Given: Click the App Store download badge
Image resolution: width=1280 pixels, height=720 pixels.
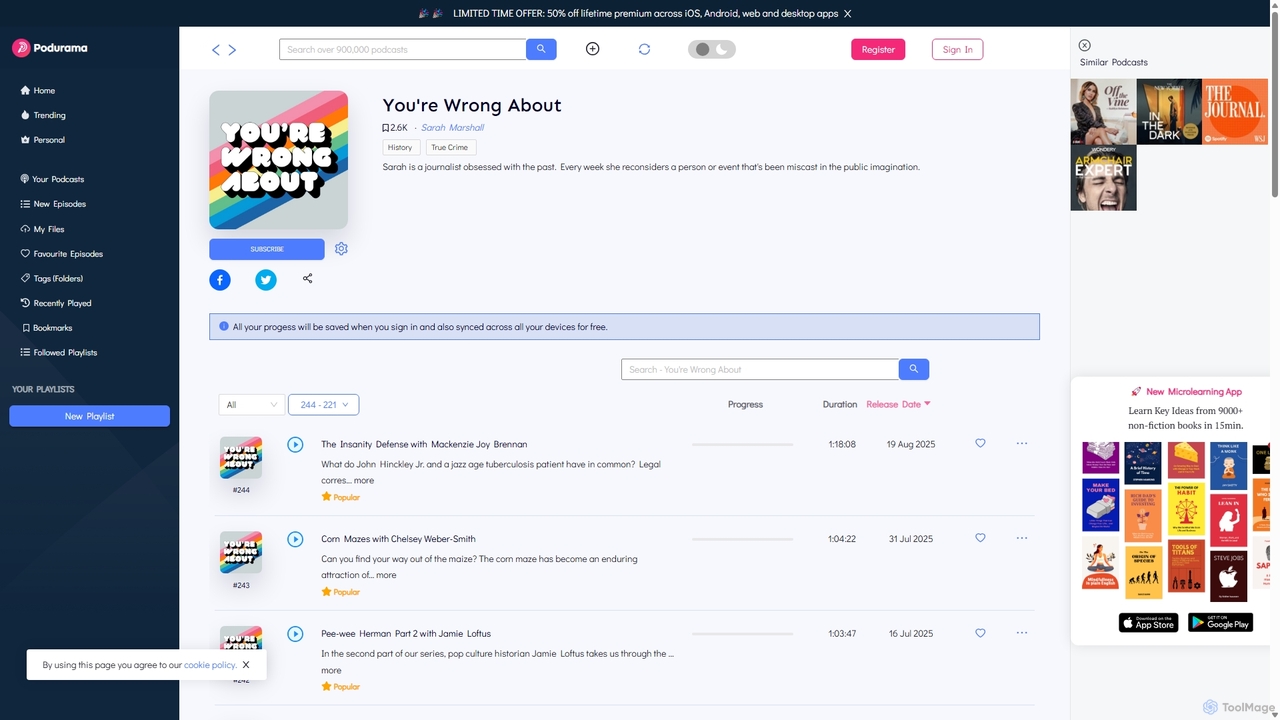Looking at the screenshot, I should point(1148,623).
